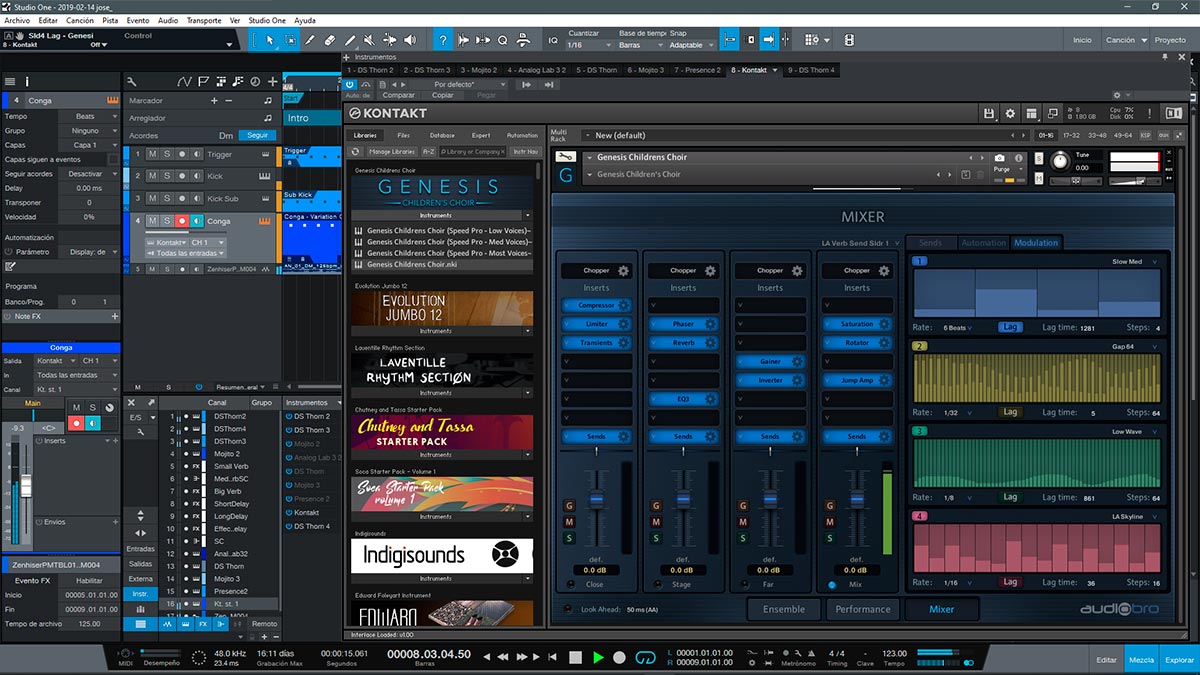Solo the Close mixer channel

(570, 538)
